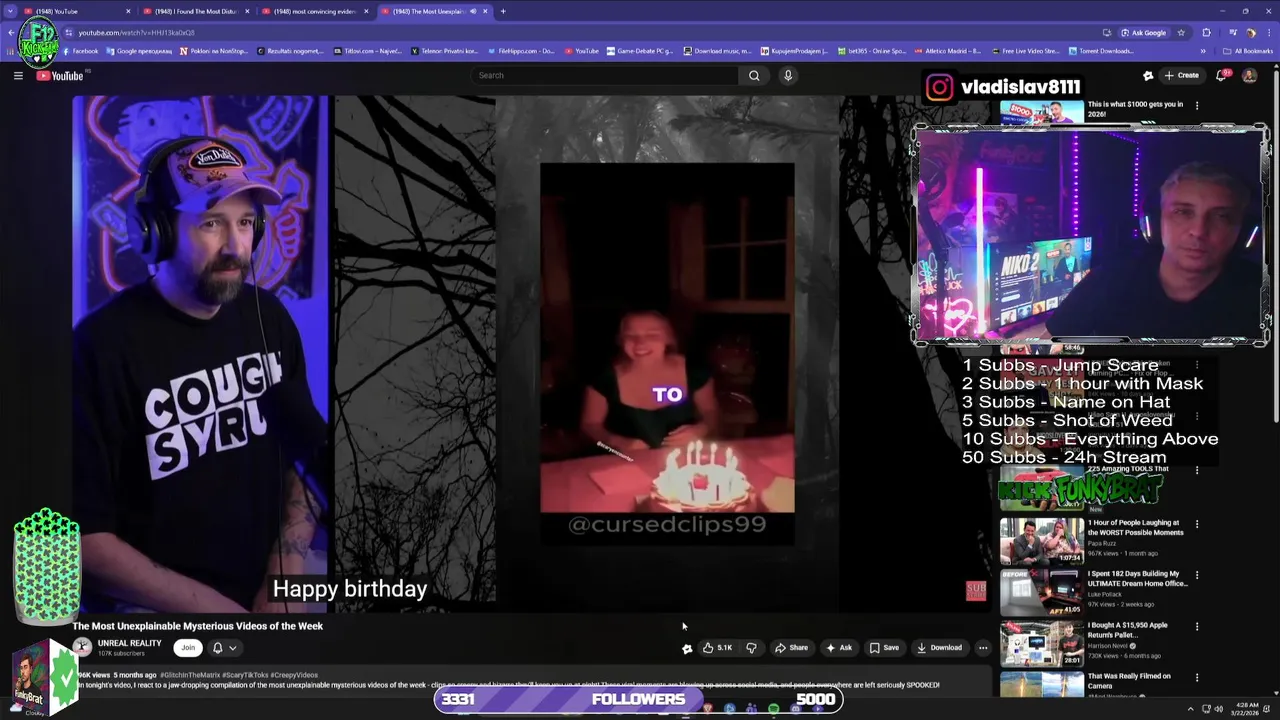The height and width of the screenshot is (720, 1280).
Task: Bookmark this page with star icon
Action: point(1181,32)
